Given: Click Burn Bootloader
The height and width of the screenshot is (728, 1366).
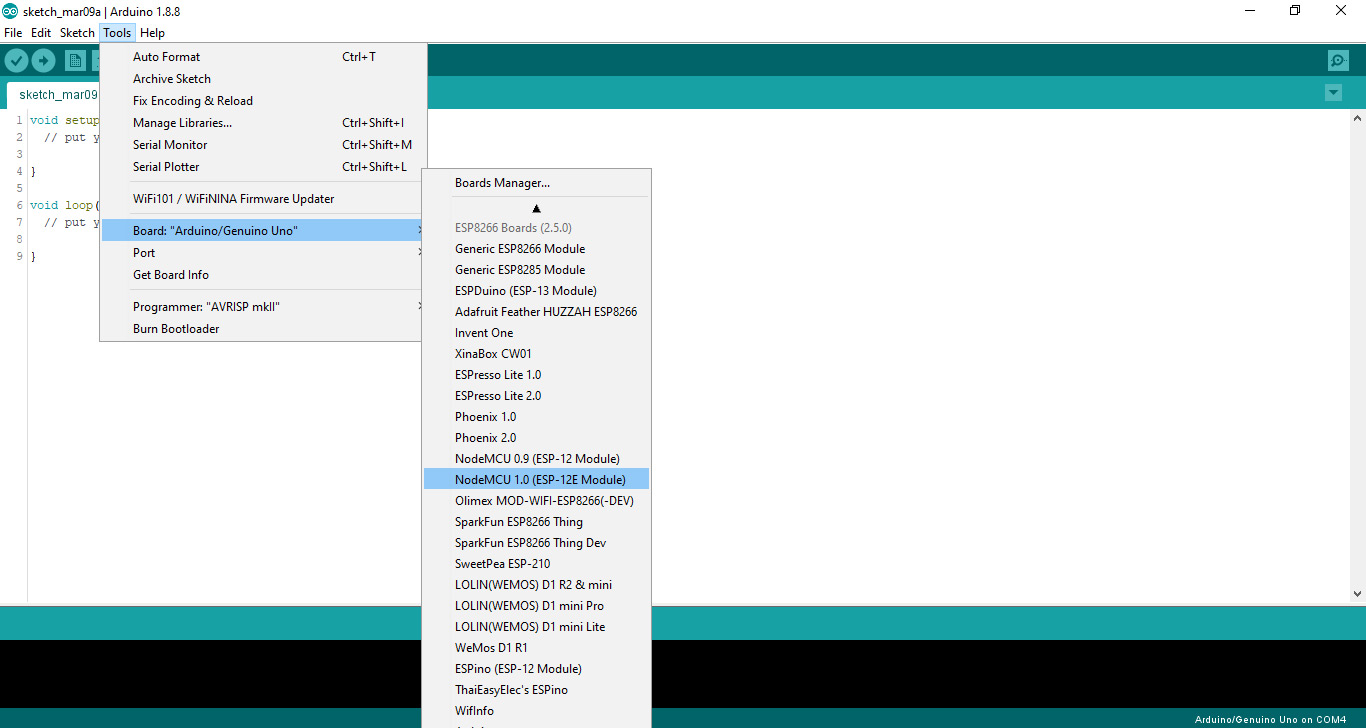Looking at the screenshot, I should 176,328.
